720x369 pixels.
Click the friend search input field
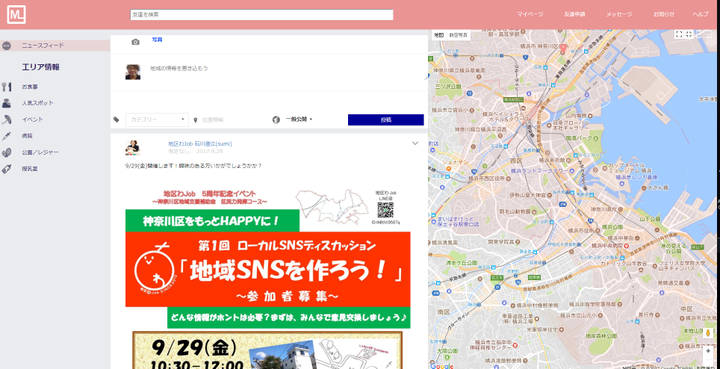click(262, 15)
